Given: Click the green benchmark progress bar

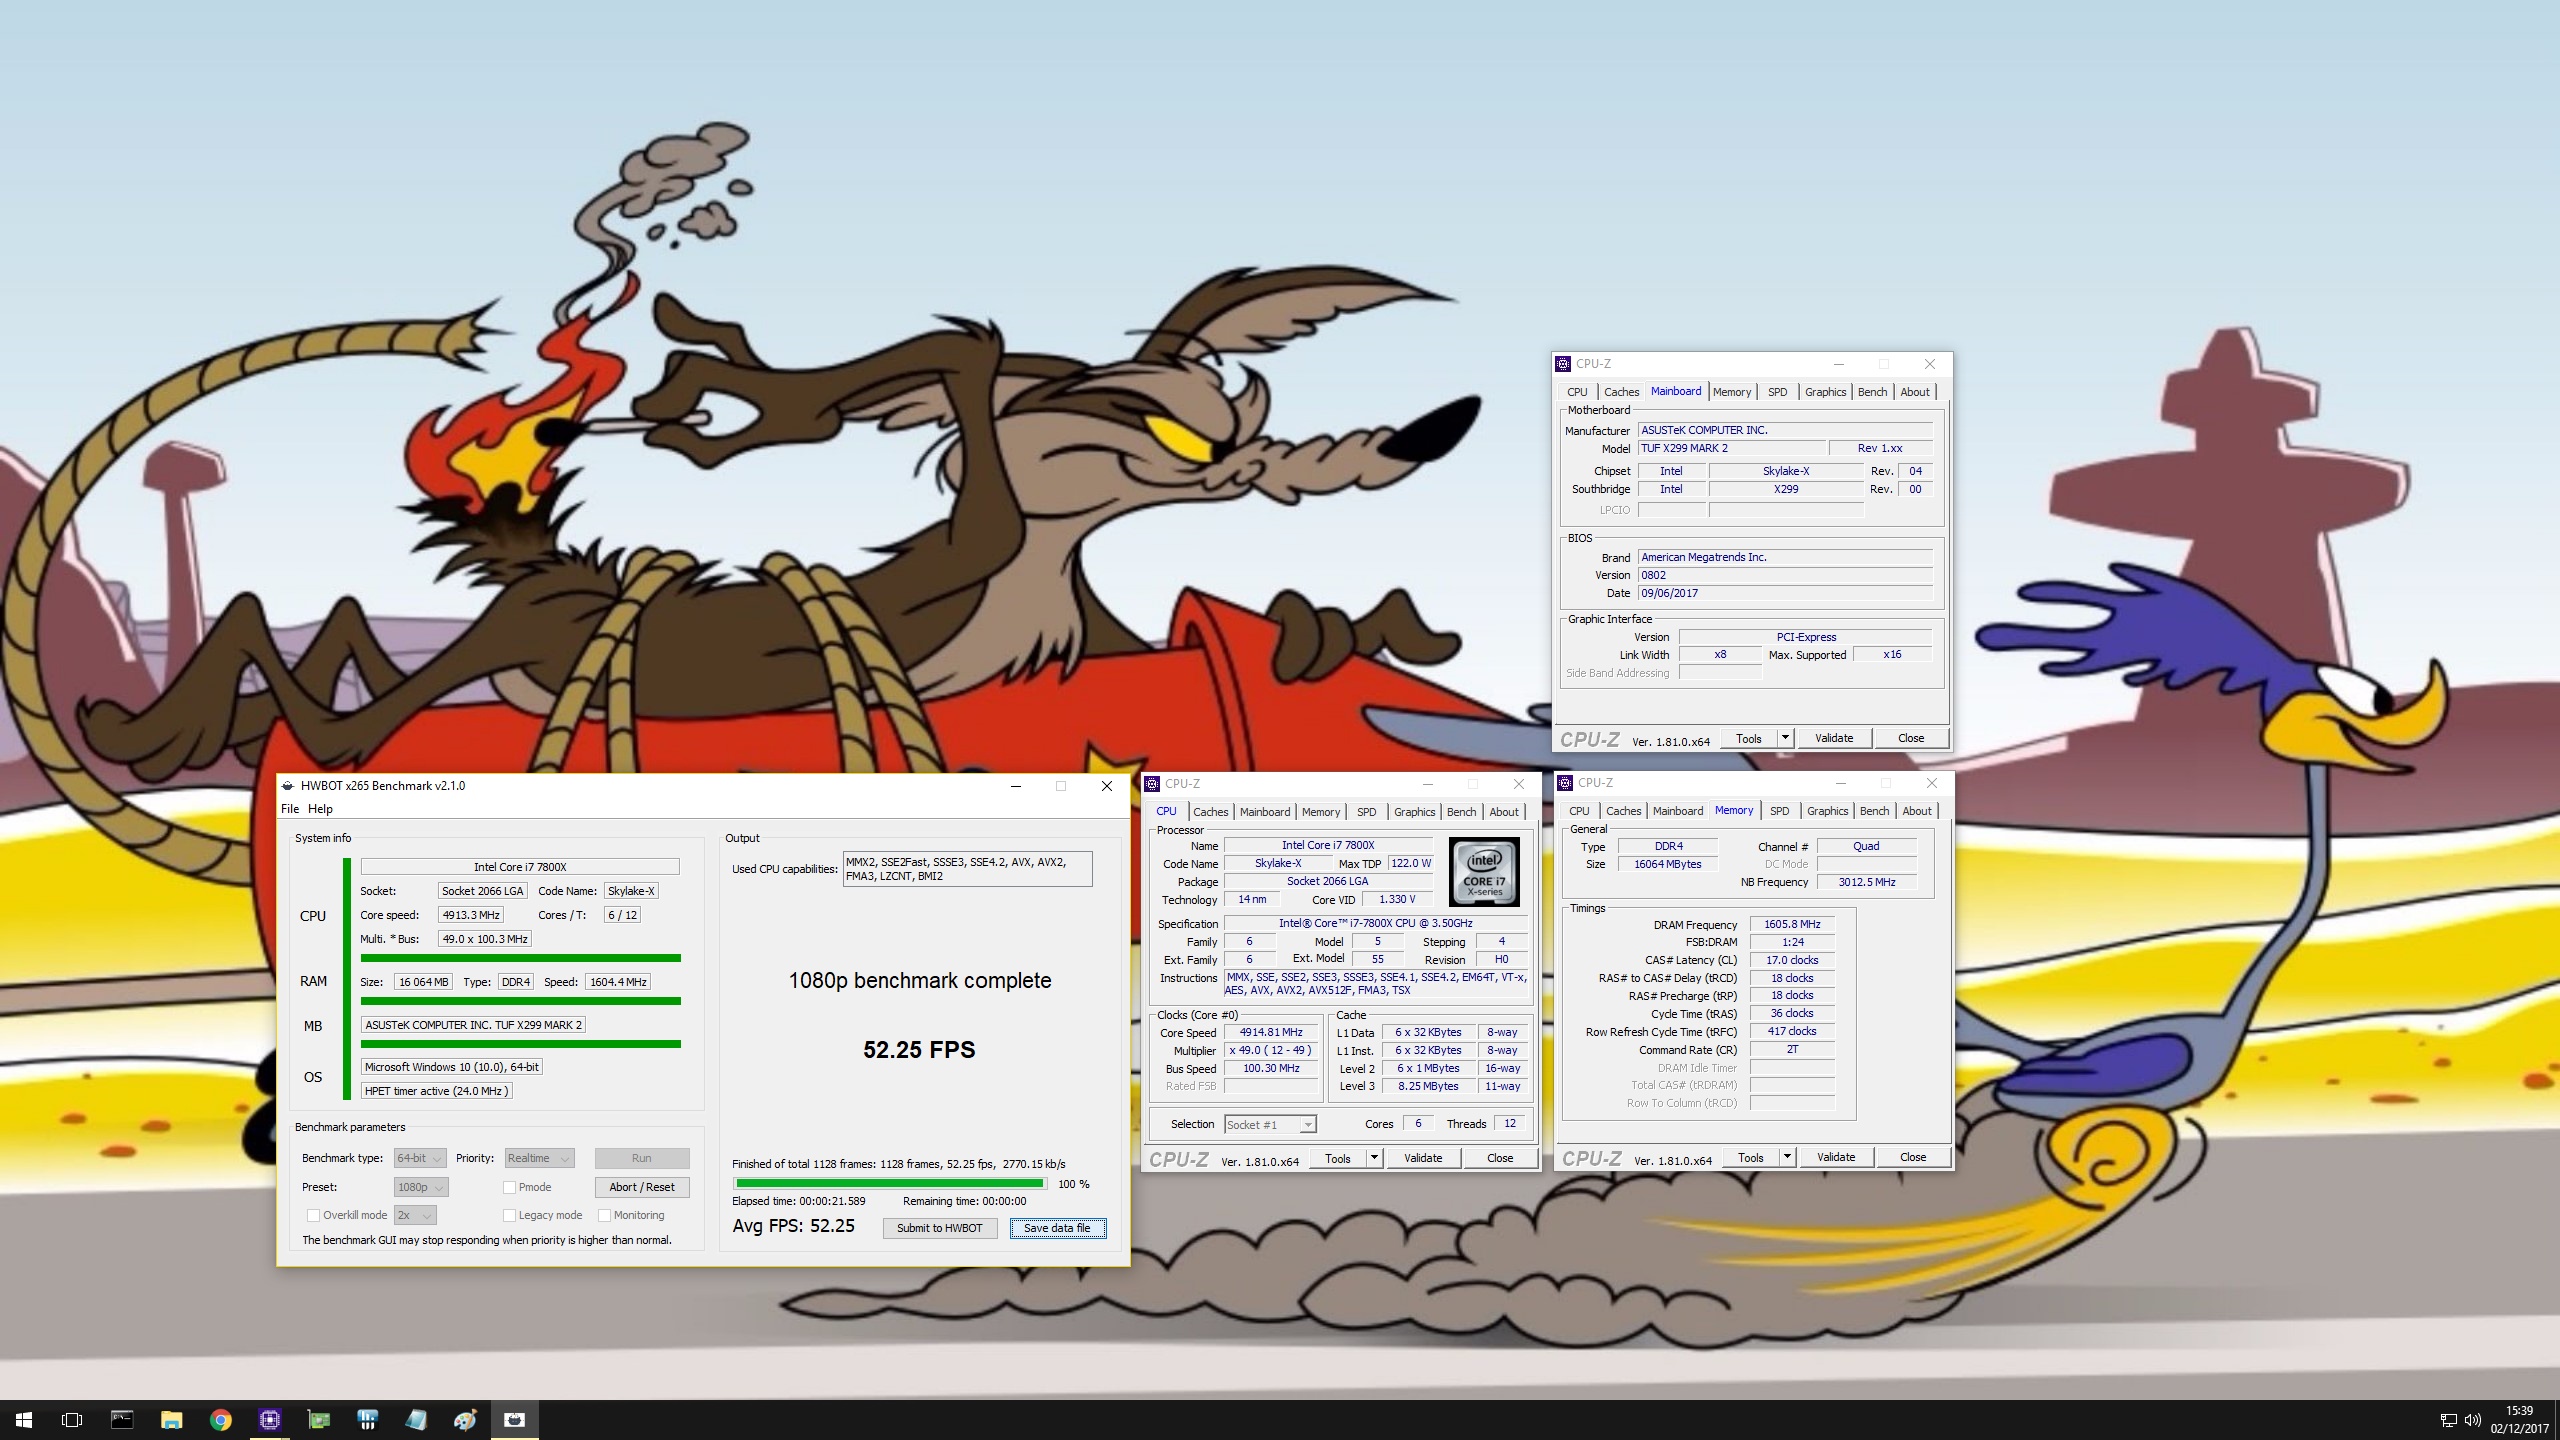Looking at the screenshot, I should (890, 1184).
